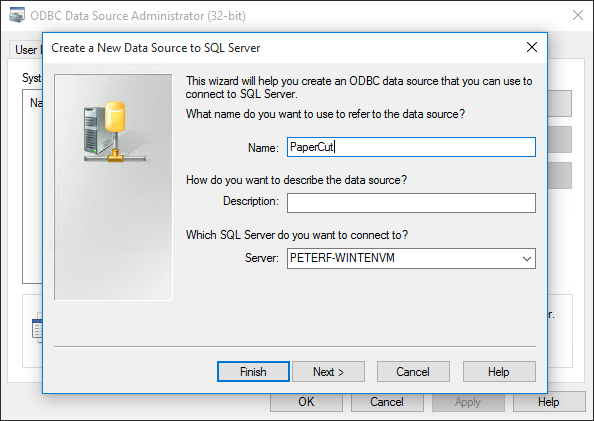
Task: Switch to the User DSN tab
Action: [x=26, y=50]
